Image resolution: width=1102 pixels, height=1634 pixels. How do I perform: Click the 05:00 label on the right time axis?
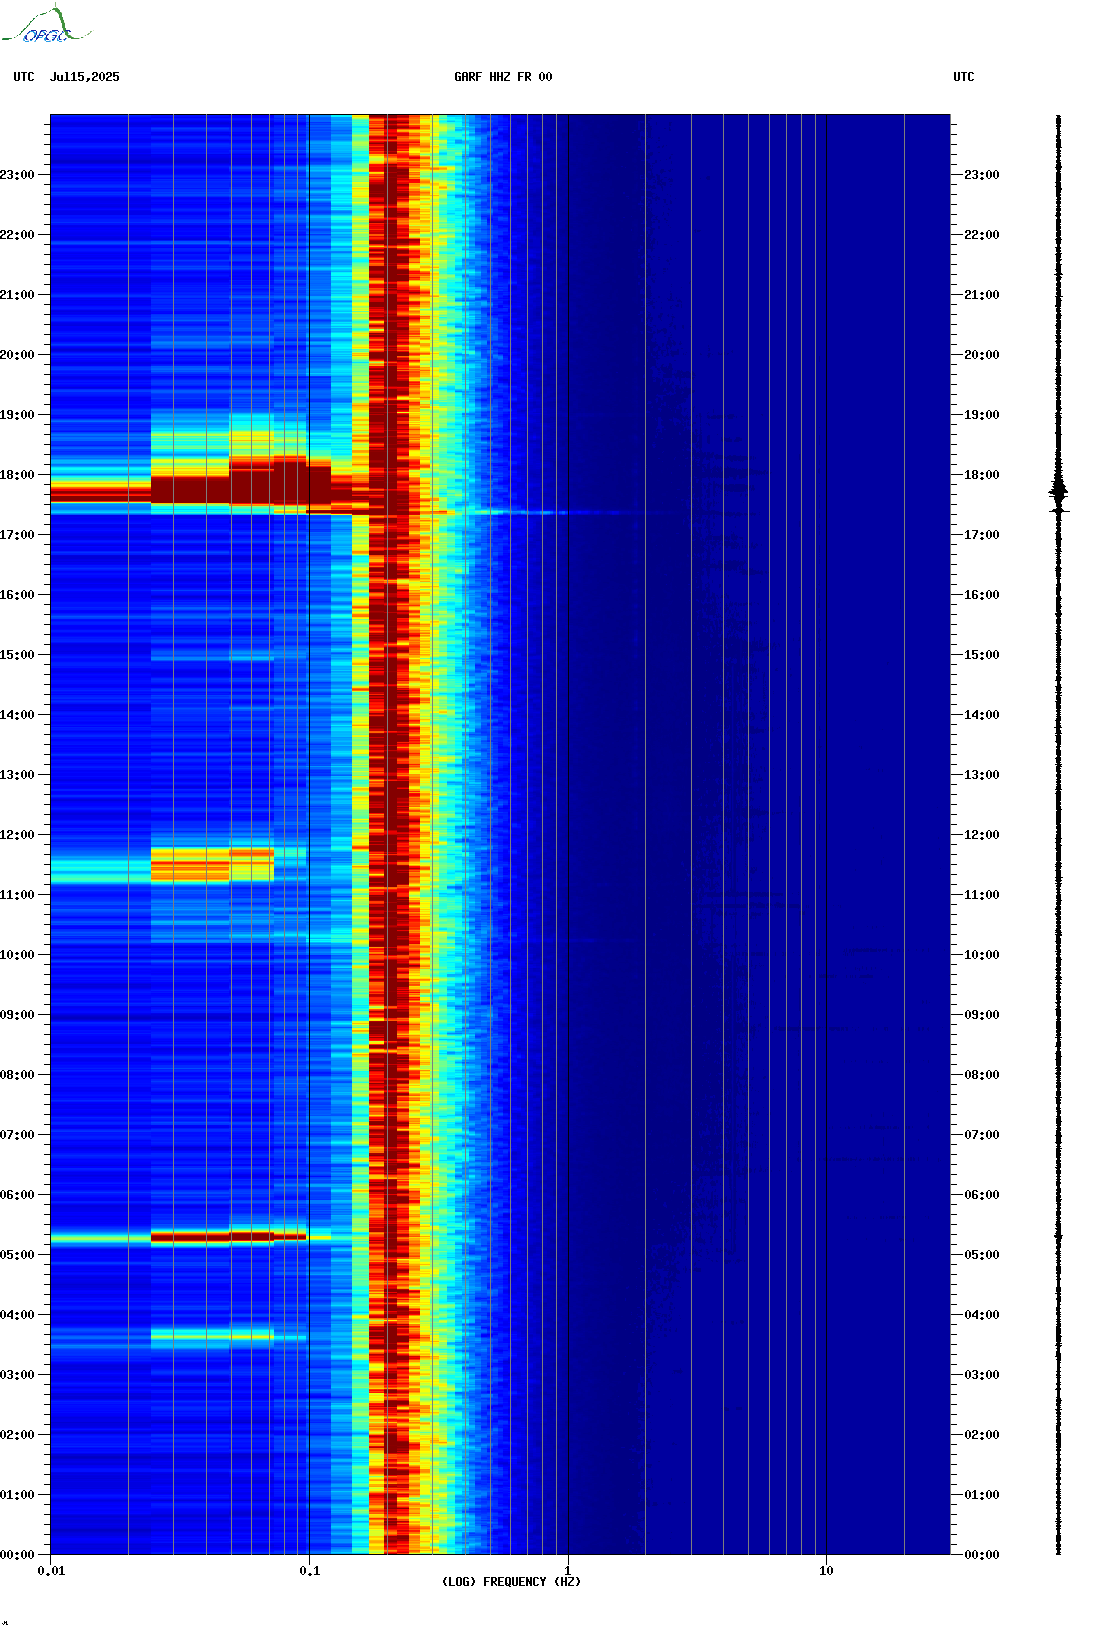[982, 1255]
